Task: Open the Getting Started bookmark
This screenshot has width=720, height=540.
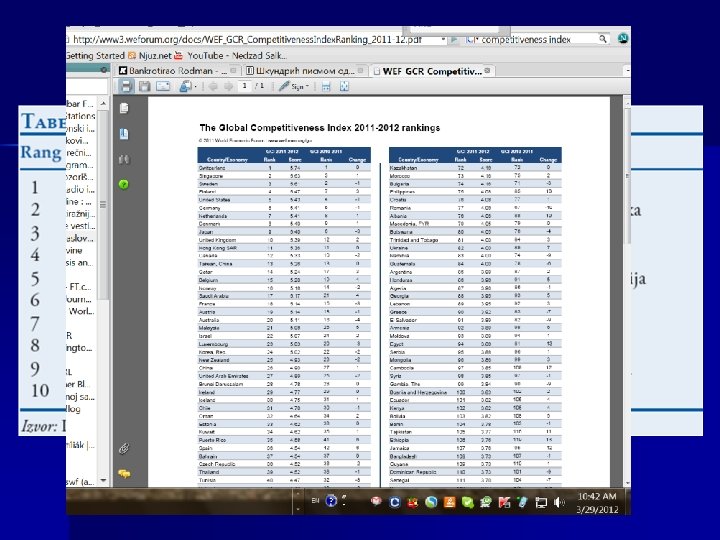Action: (x=96, y=56)
